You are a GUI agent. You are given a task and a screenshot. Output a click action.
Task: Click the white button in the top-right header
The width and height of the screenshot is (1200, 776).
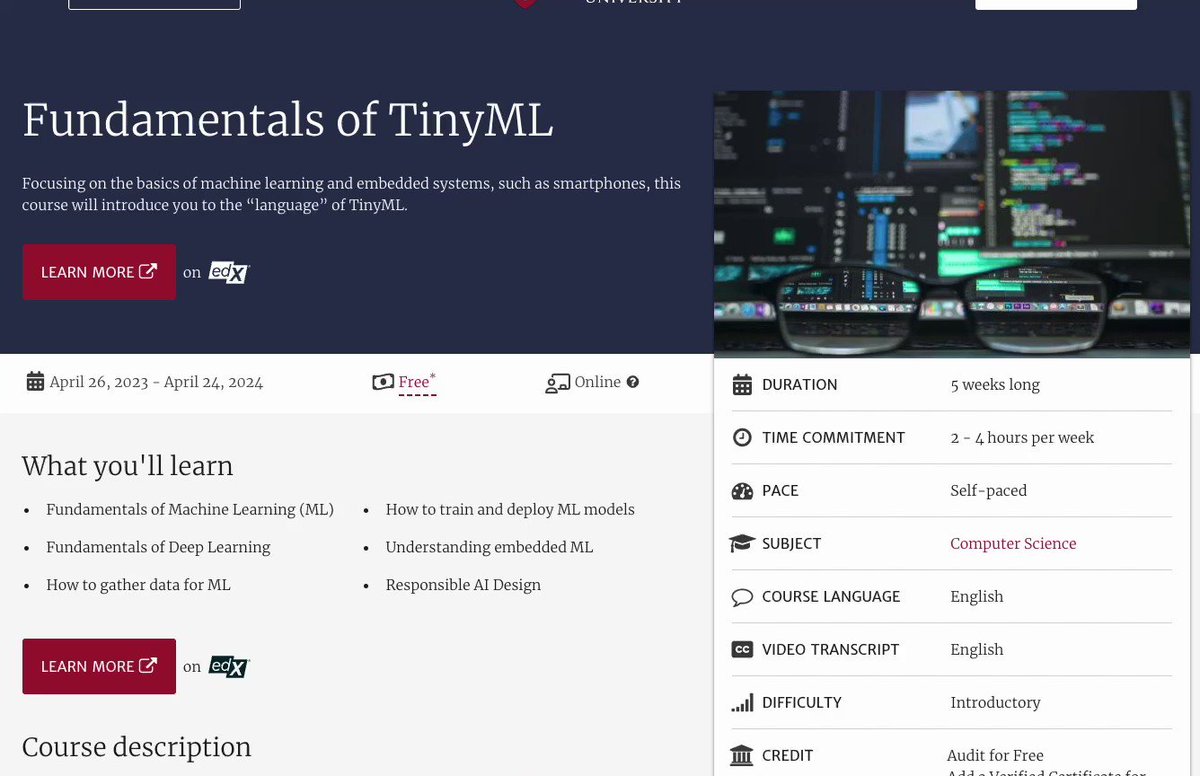(x=1056, y=4)
